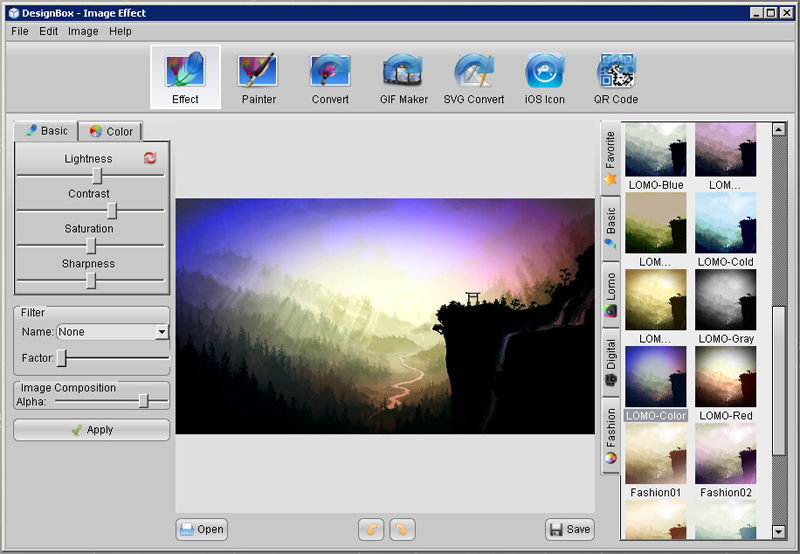Click the Contrast slider handle
Viewport: 800px width, 554px height.
pyautogui.click(x=112, y=211)
